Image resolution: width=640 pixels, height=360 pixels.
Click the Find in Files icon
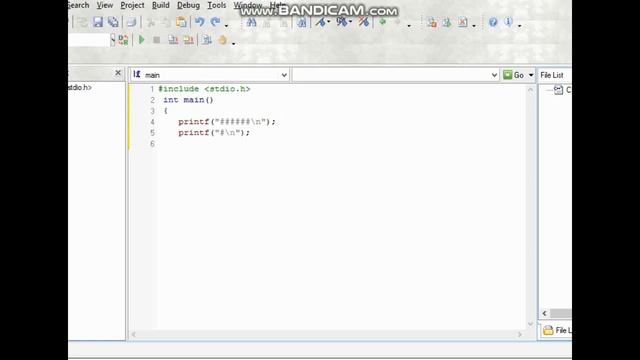[x=302, y=22]
